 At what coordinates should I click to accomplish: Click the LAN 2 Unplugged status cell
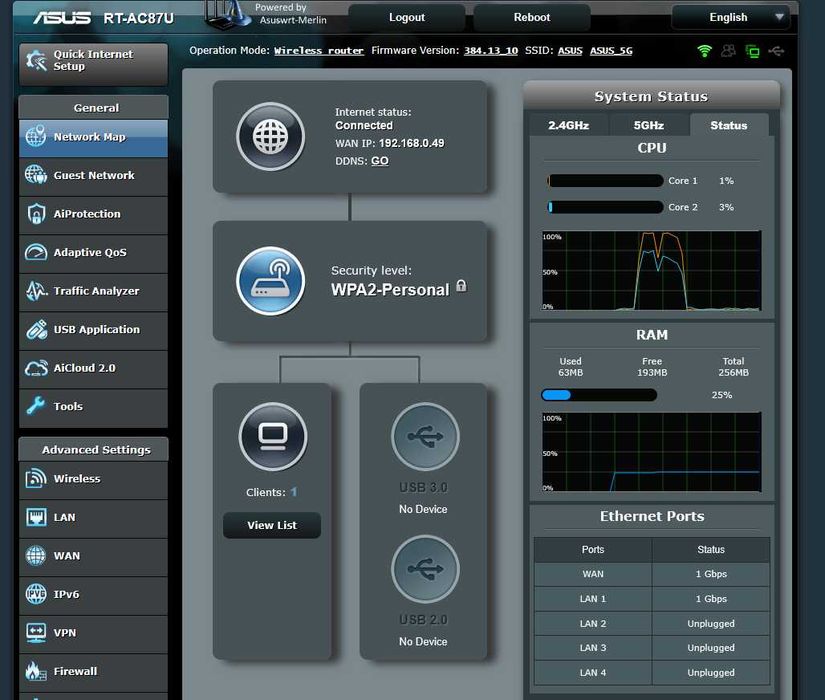pos(711,623)
